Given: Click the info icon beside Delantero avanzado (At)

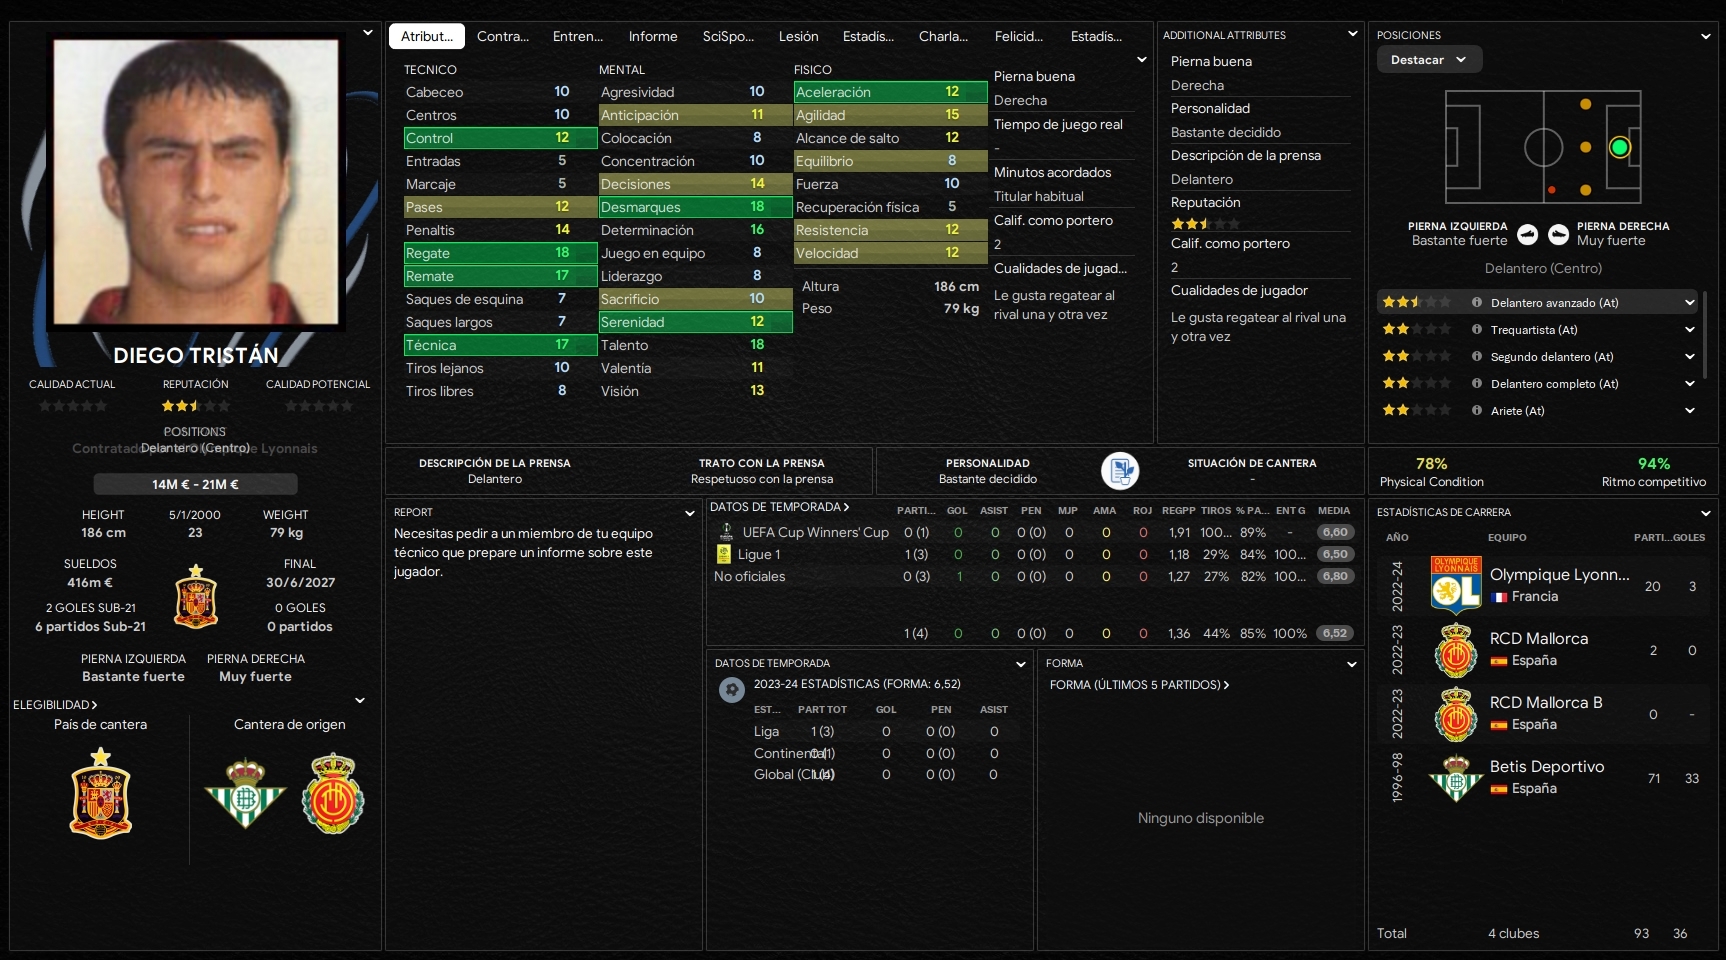Looking at the screenshot, I should click(x=1477, y=302).
